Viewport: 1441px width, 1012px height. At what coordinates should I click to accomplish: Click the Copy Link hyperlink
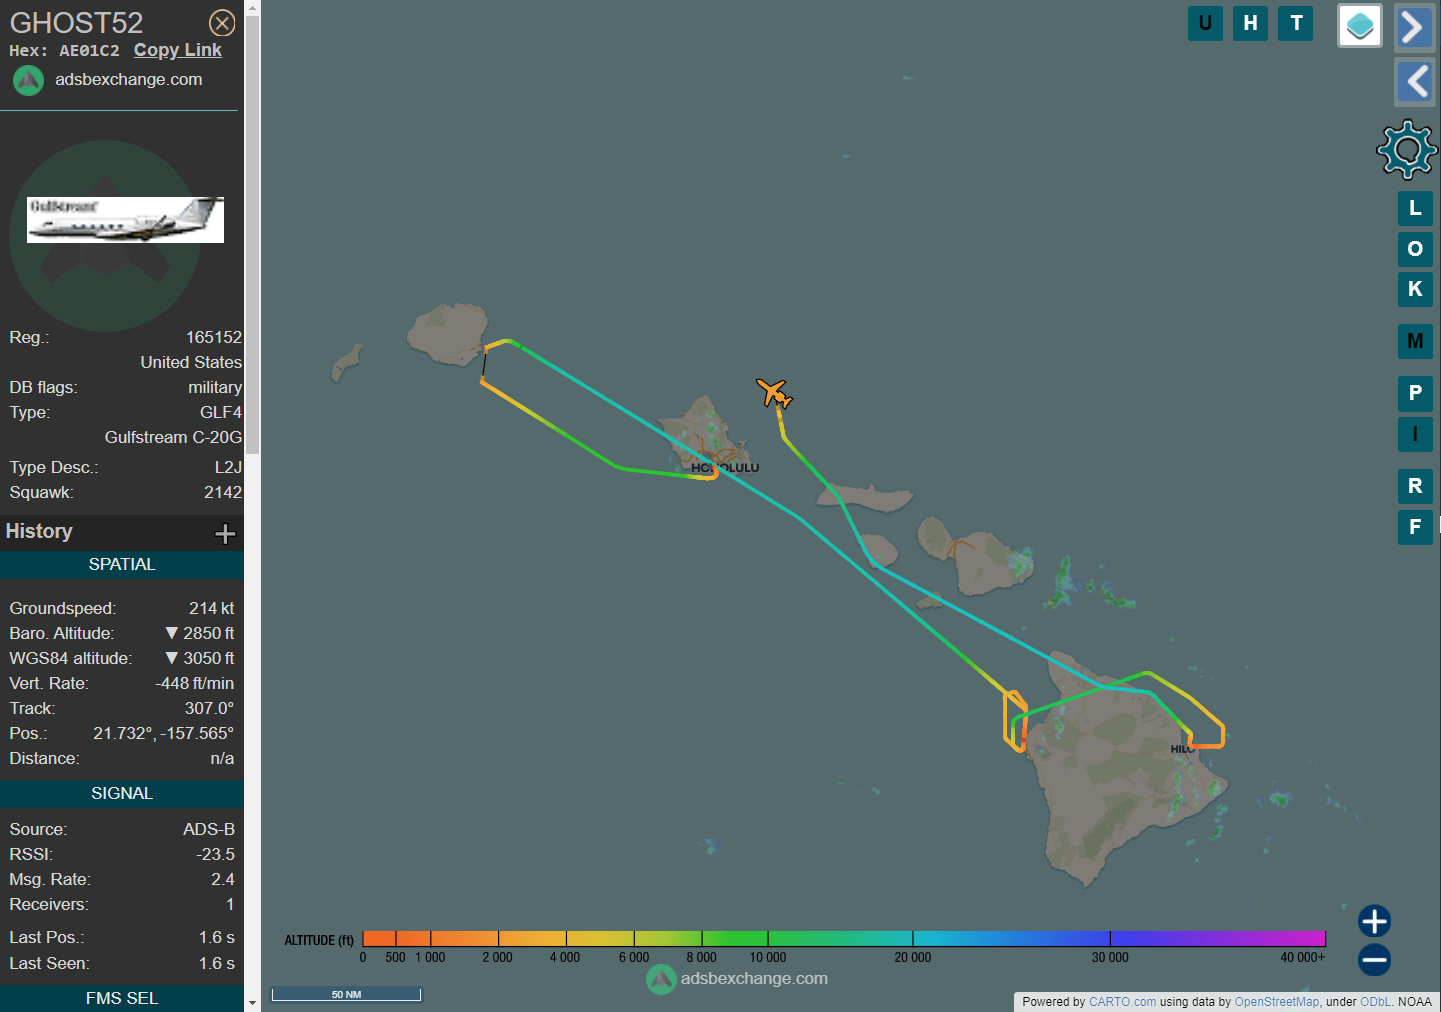178,50
